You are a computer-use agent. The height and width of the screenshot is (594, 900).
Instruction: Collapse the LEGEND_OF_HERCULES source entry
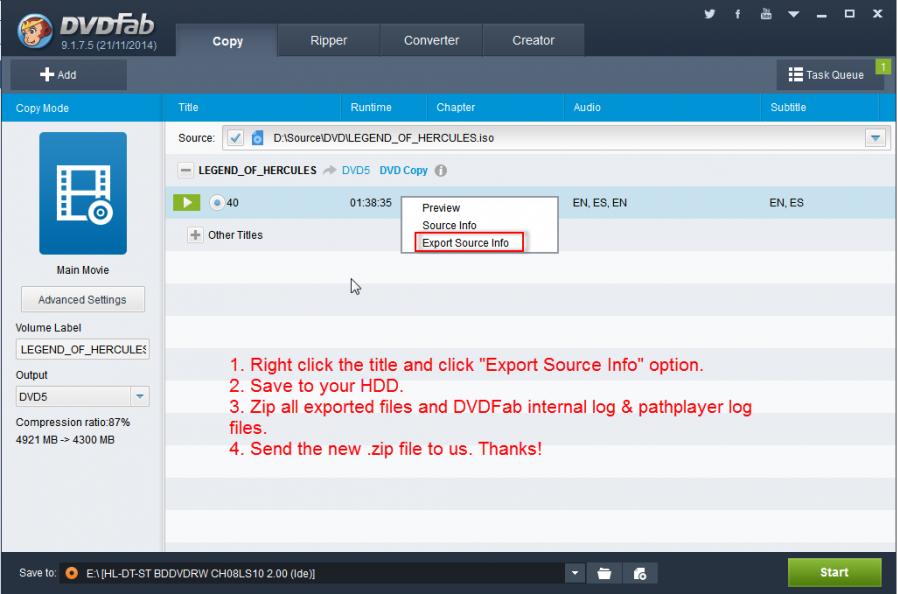point(185,171)
